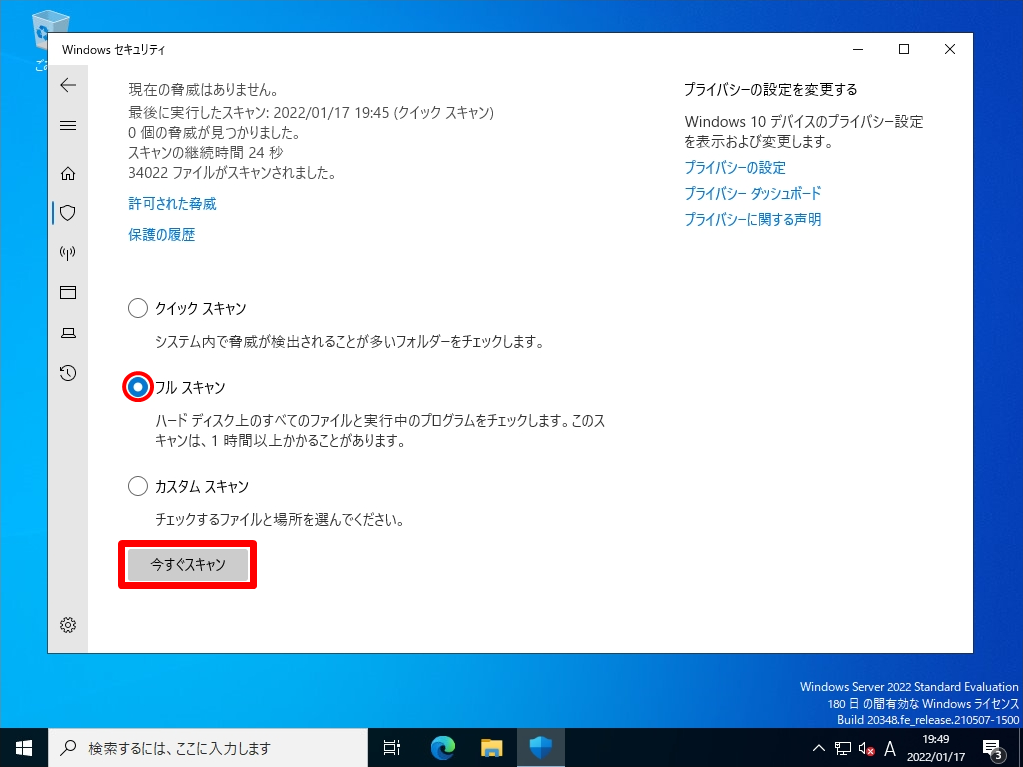Viewport: 1023px width, 767px height.
Task: Open the notification center icon
Action: click(992, 748)
